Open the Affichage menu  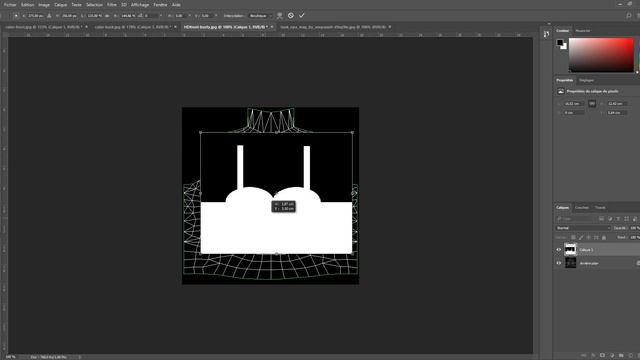click(140, 5)
